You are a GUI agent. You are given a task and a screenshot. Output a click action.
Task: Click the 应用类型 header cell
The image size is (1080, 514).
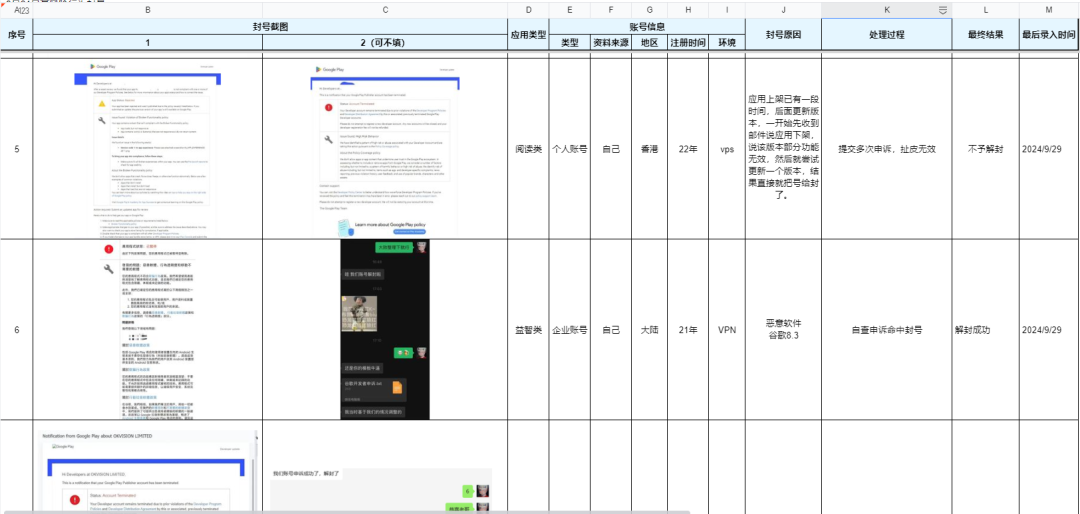[528, 34]
